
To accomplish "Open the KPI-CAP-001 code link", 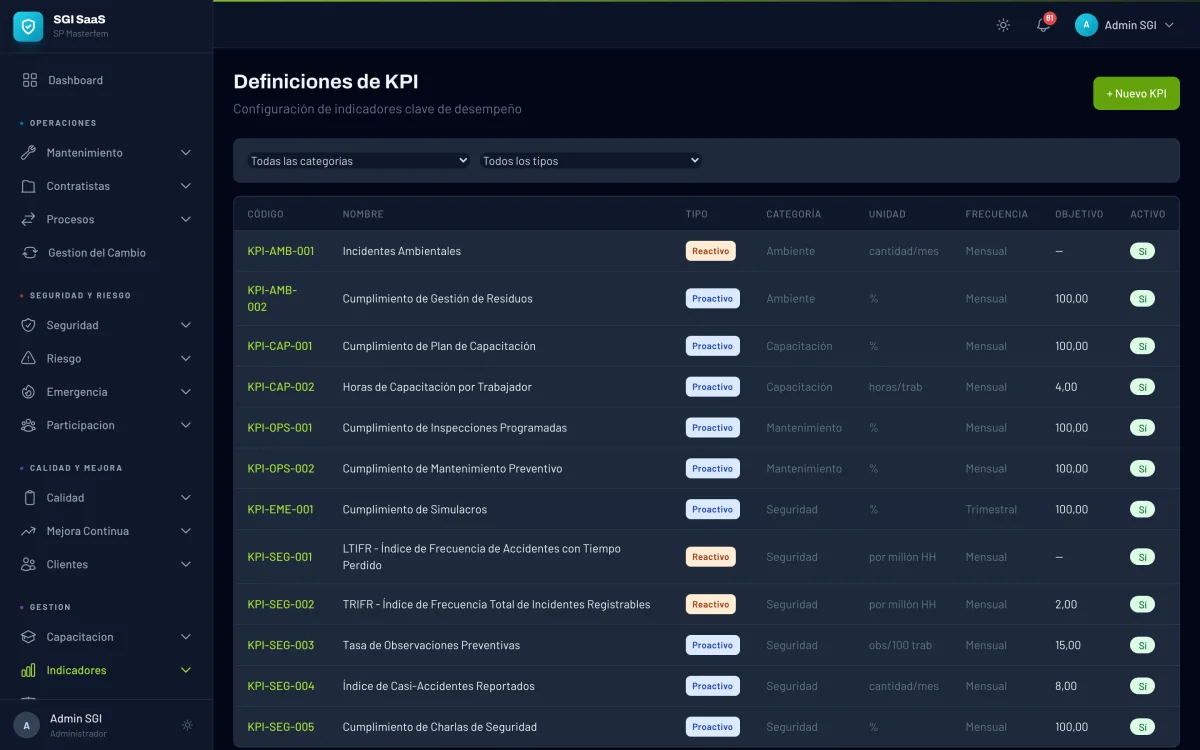I will pos(281,345).
